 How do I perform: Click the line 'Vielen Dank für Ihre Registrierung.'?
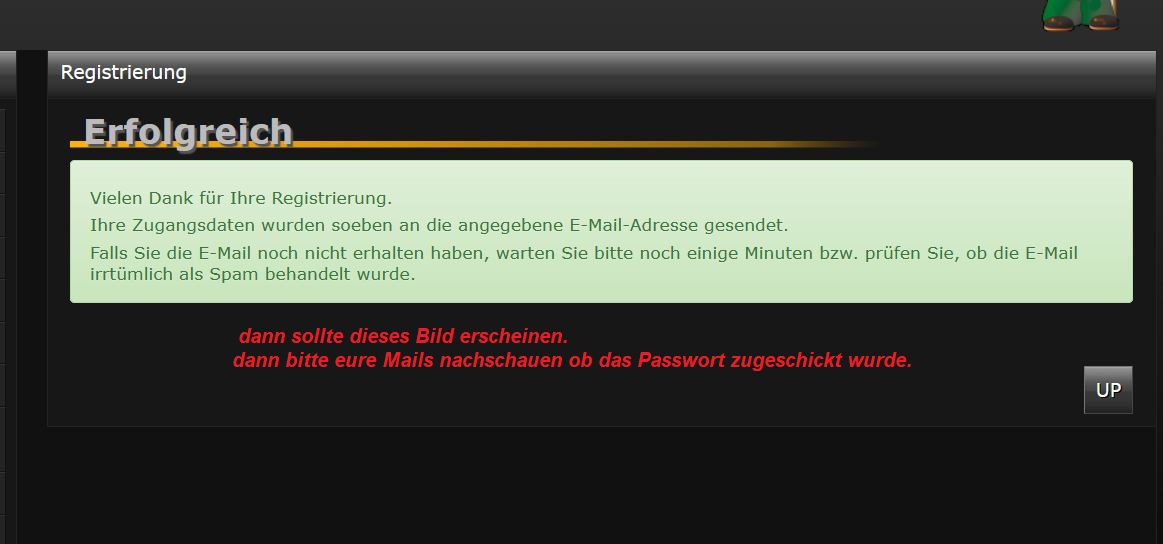[x=241, y=199]
